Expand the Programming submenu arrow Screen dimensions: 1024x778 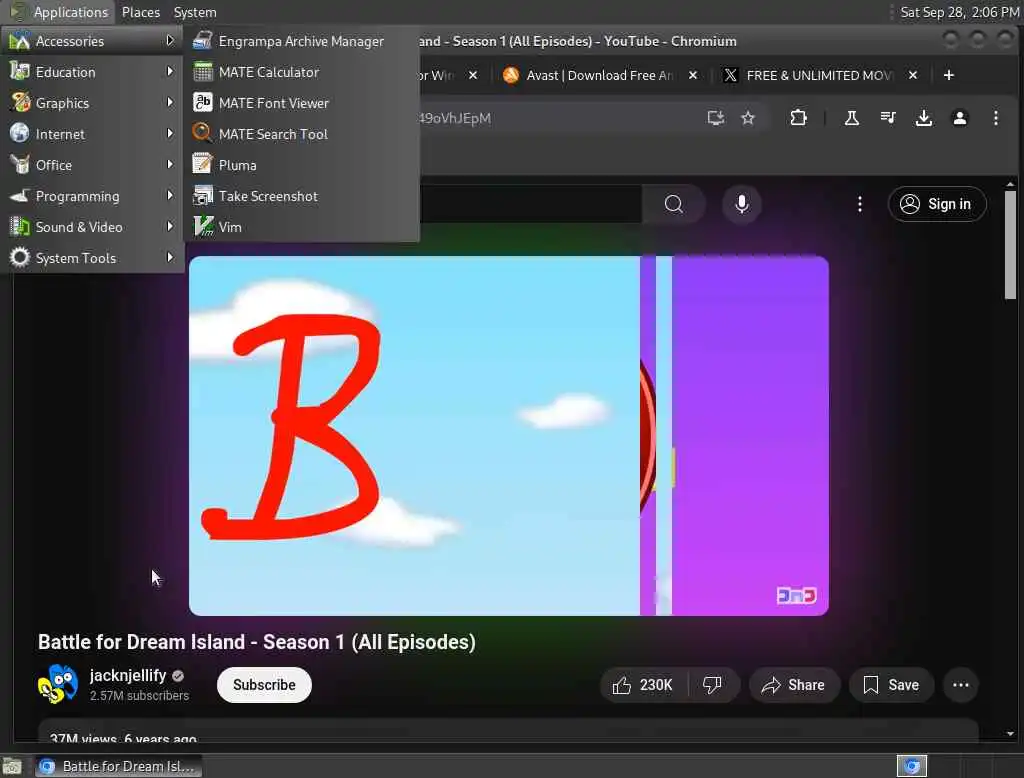(x=170, y=195)
